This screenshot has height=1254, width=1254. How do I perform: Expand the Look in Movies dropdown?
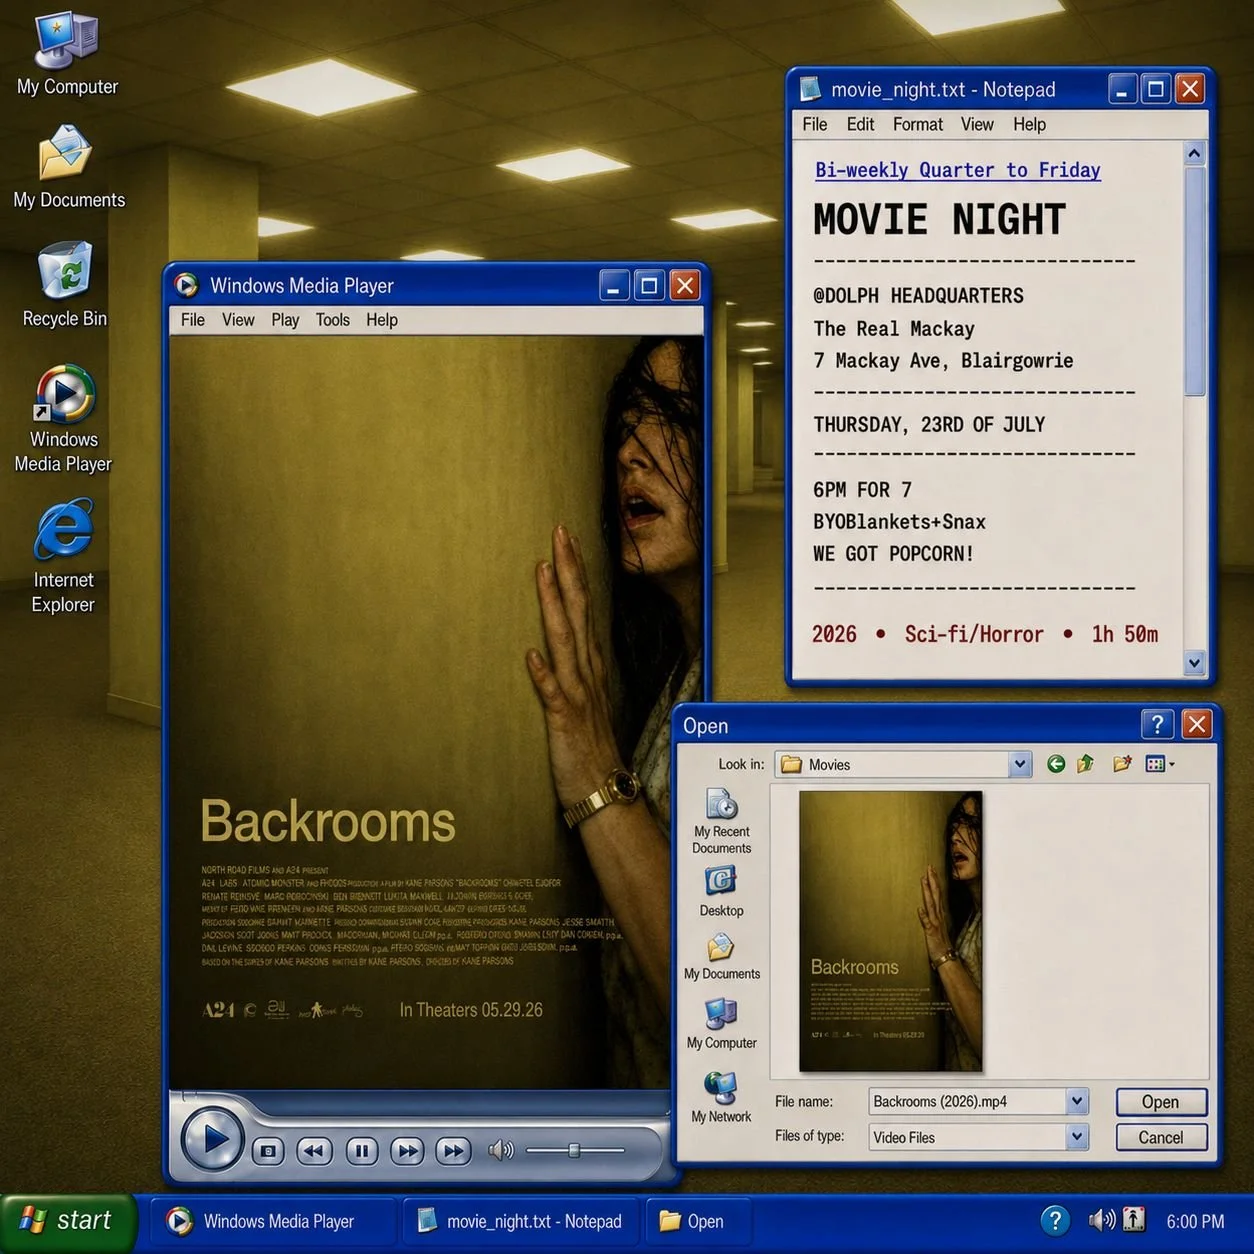(x=1019, y=764)
